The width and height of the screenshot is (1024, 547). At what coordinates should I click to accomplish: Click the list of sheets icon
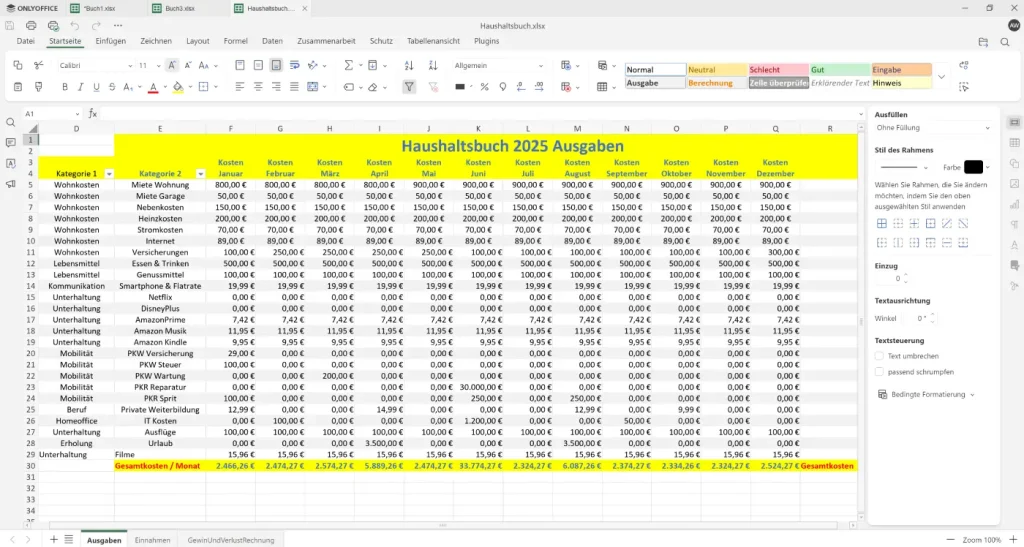click(x=69, y=539)
